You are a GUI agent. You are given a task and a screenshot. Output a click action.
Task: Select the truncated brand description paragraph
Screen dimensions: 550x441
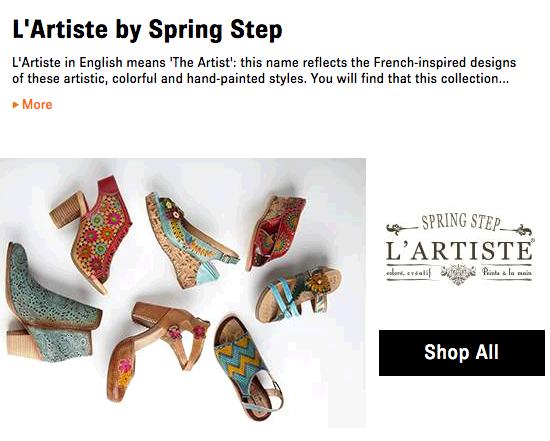coord(264,70)
